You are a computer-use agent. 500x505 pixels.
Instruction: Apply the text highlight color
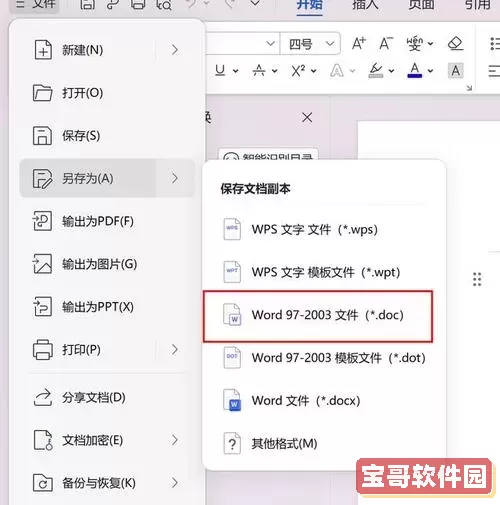[x=376, y=71]
